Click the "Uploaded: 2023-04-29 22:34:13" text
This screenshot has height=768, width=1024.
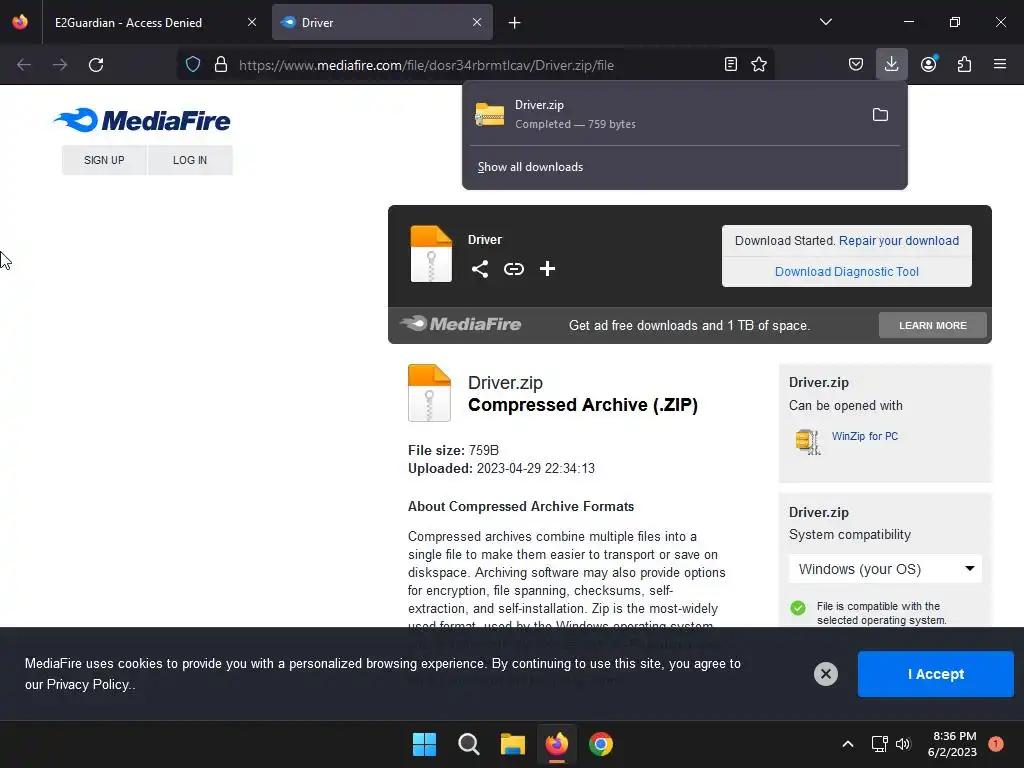(x=501, y=468)
